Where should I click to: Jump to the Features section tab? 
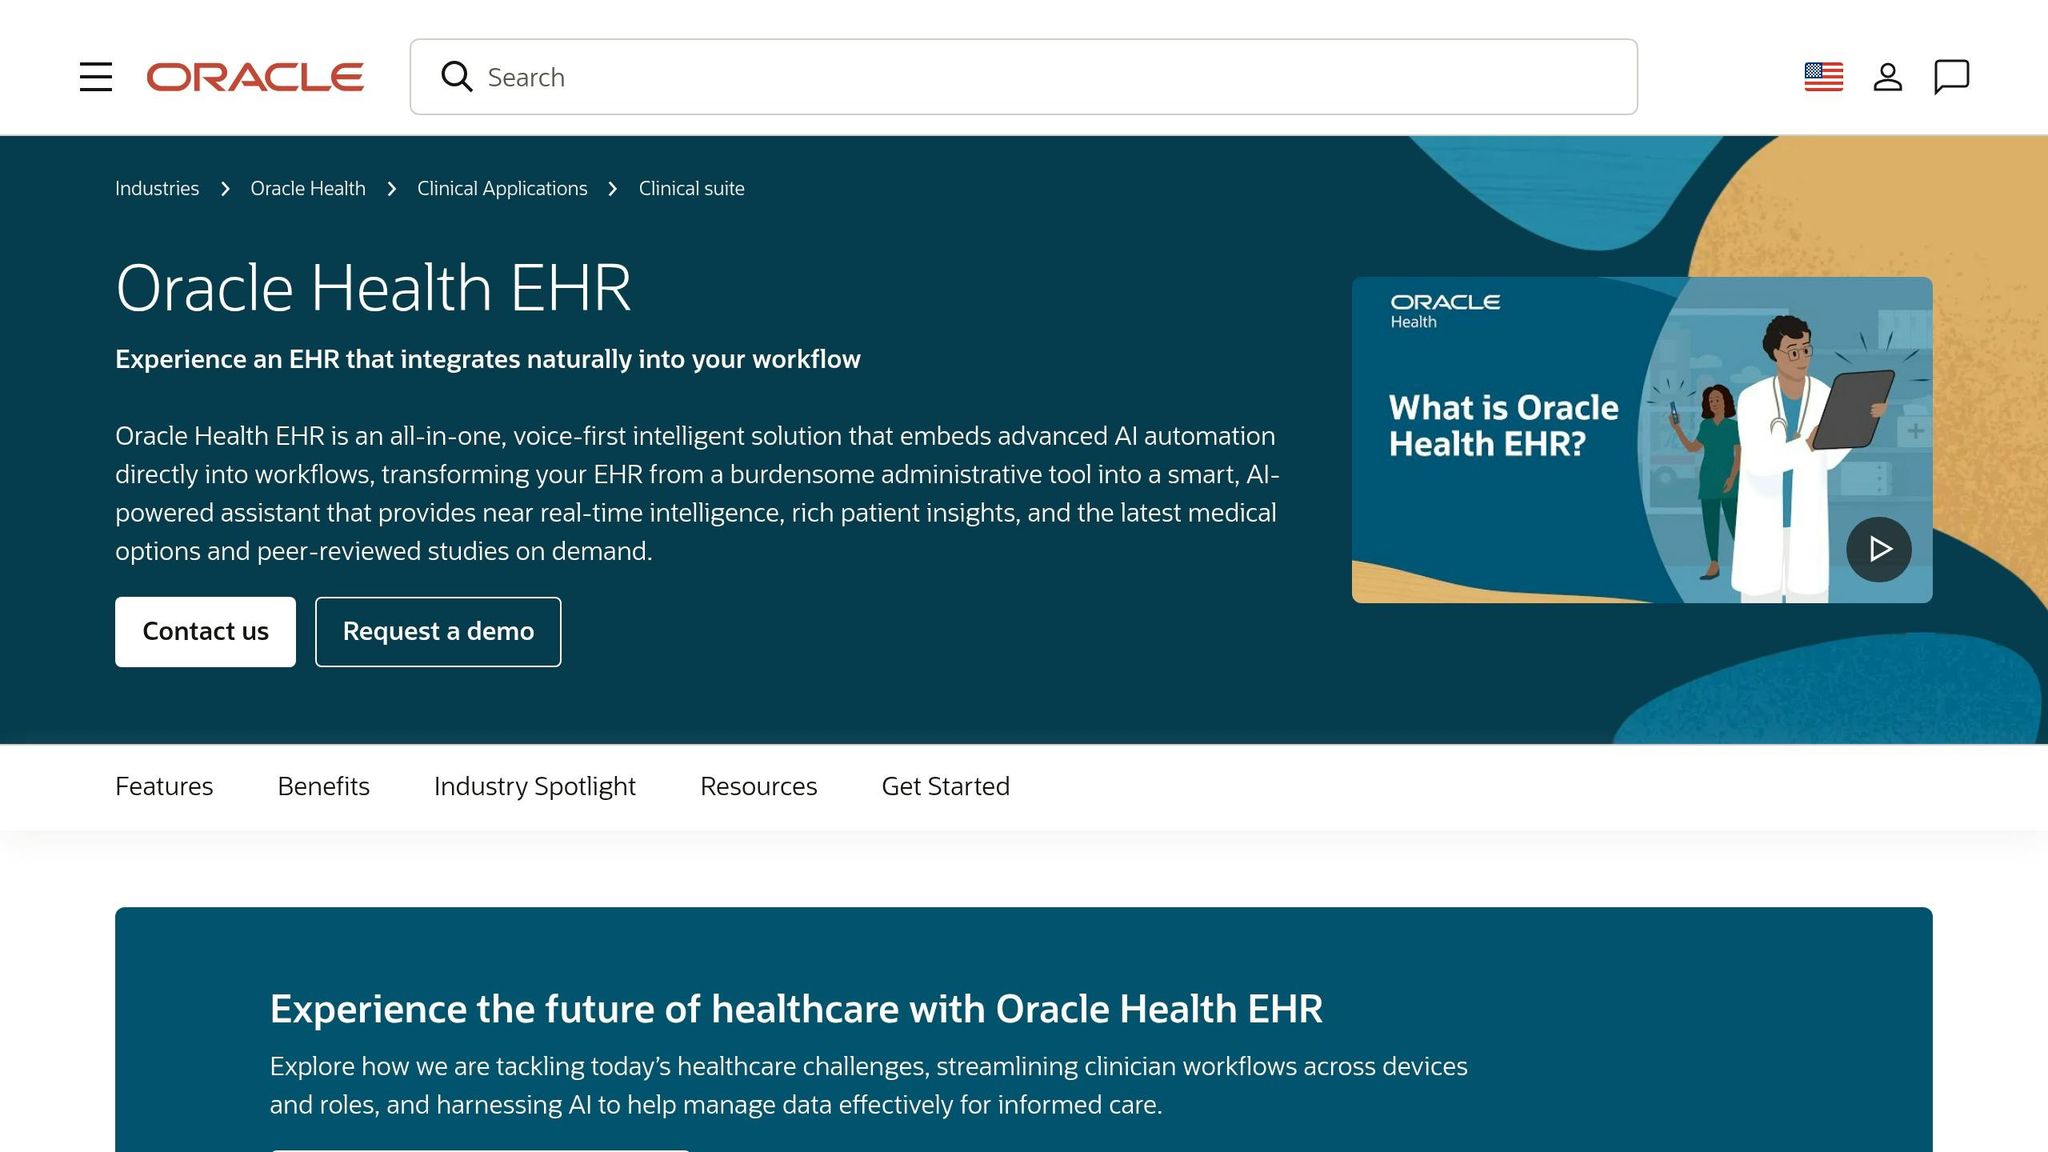click(x=164, y=786)
